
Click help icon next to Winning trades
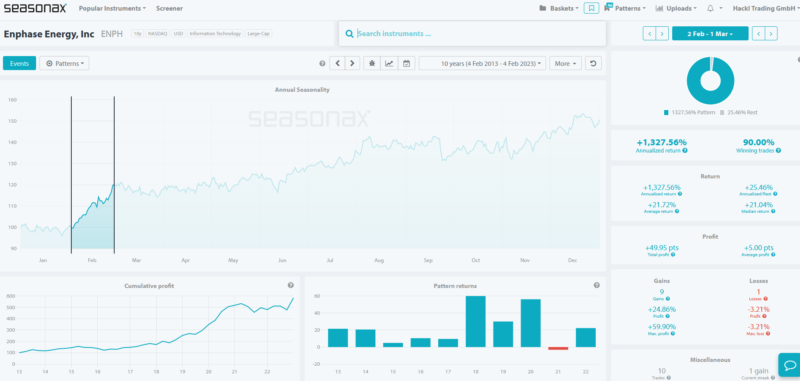point(778,150)
